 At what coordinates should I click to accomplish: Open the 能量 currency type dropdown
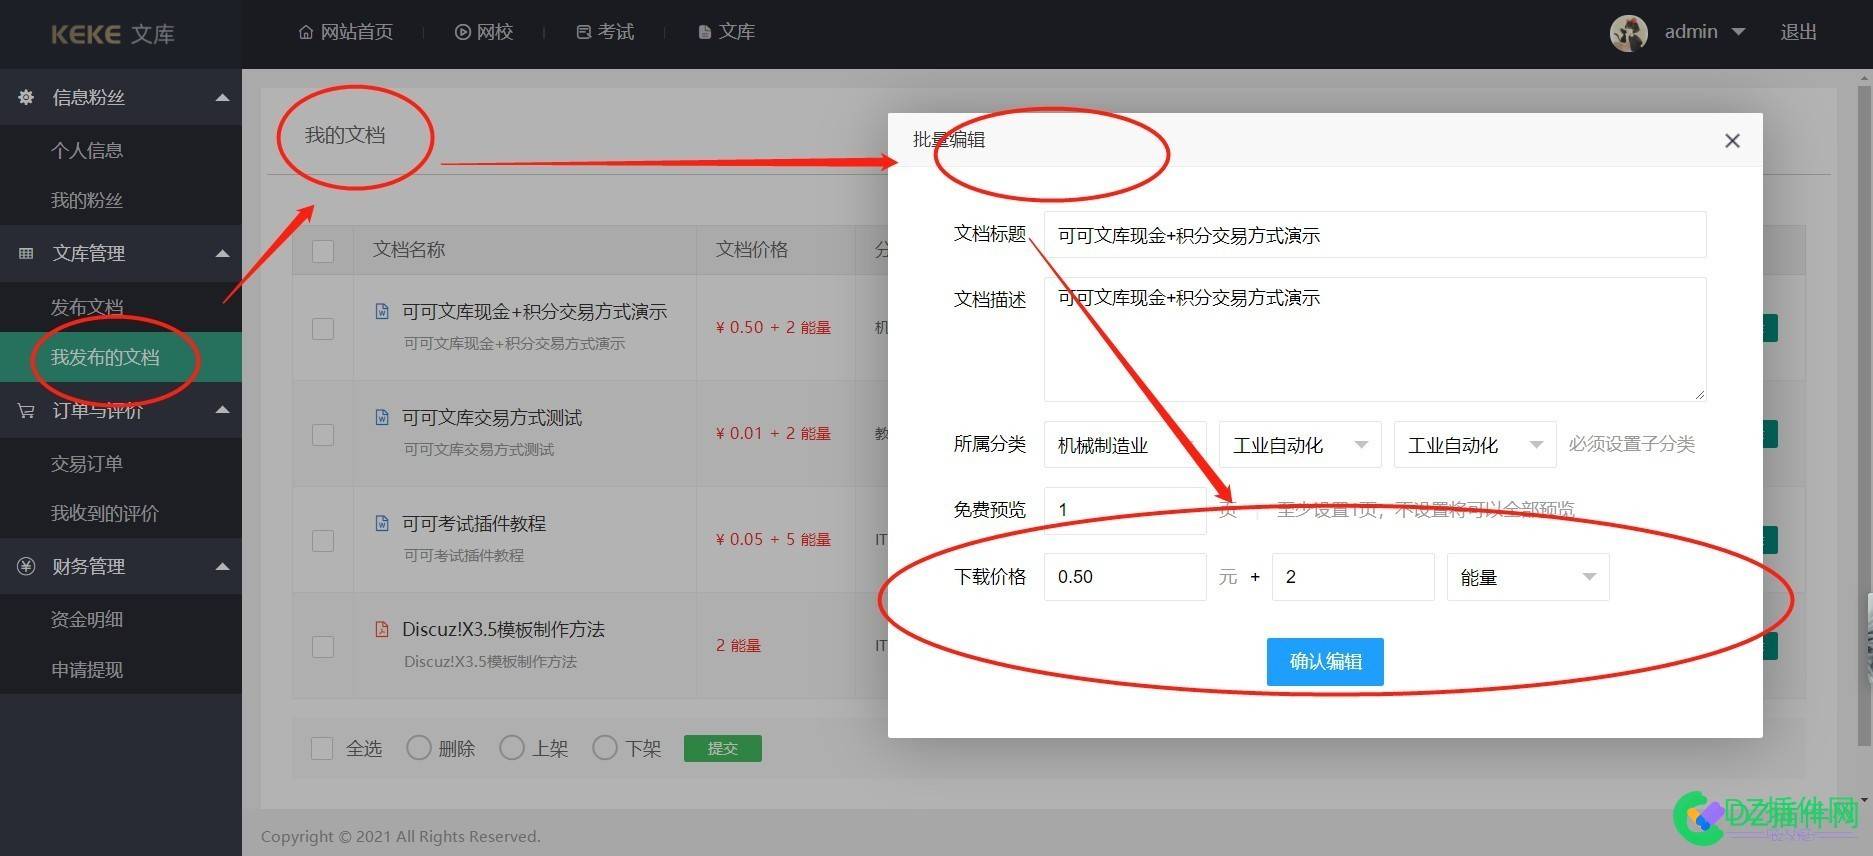[1528, 577]
